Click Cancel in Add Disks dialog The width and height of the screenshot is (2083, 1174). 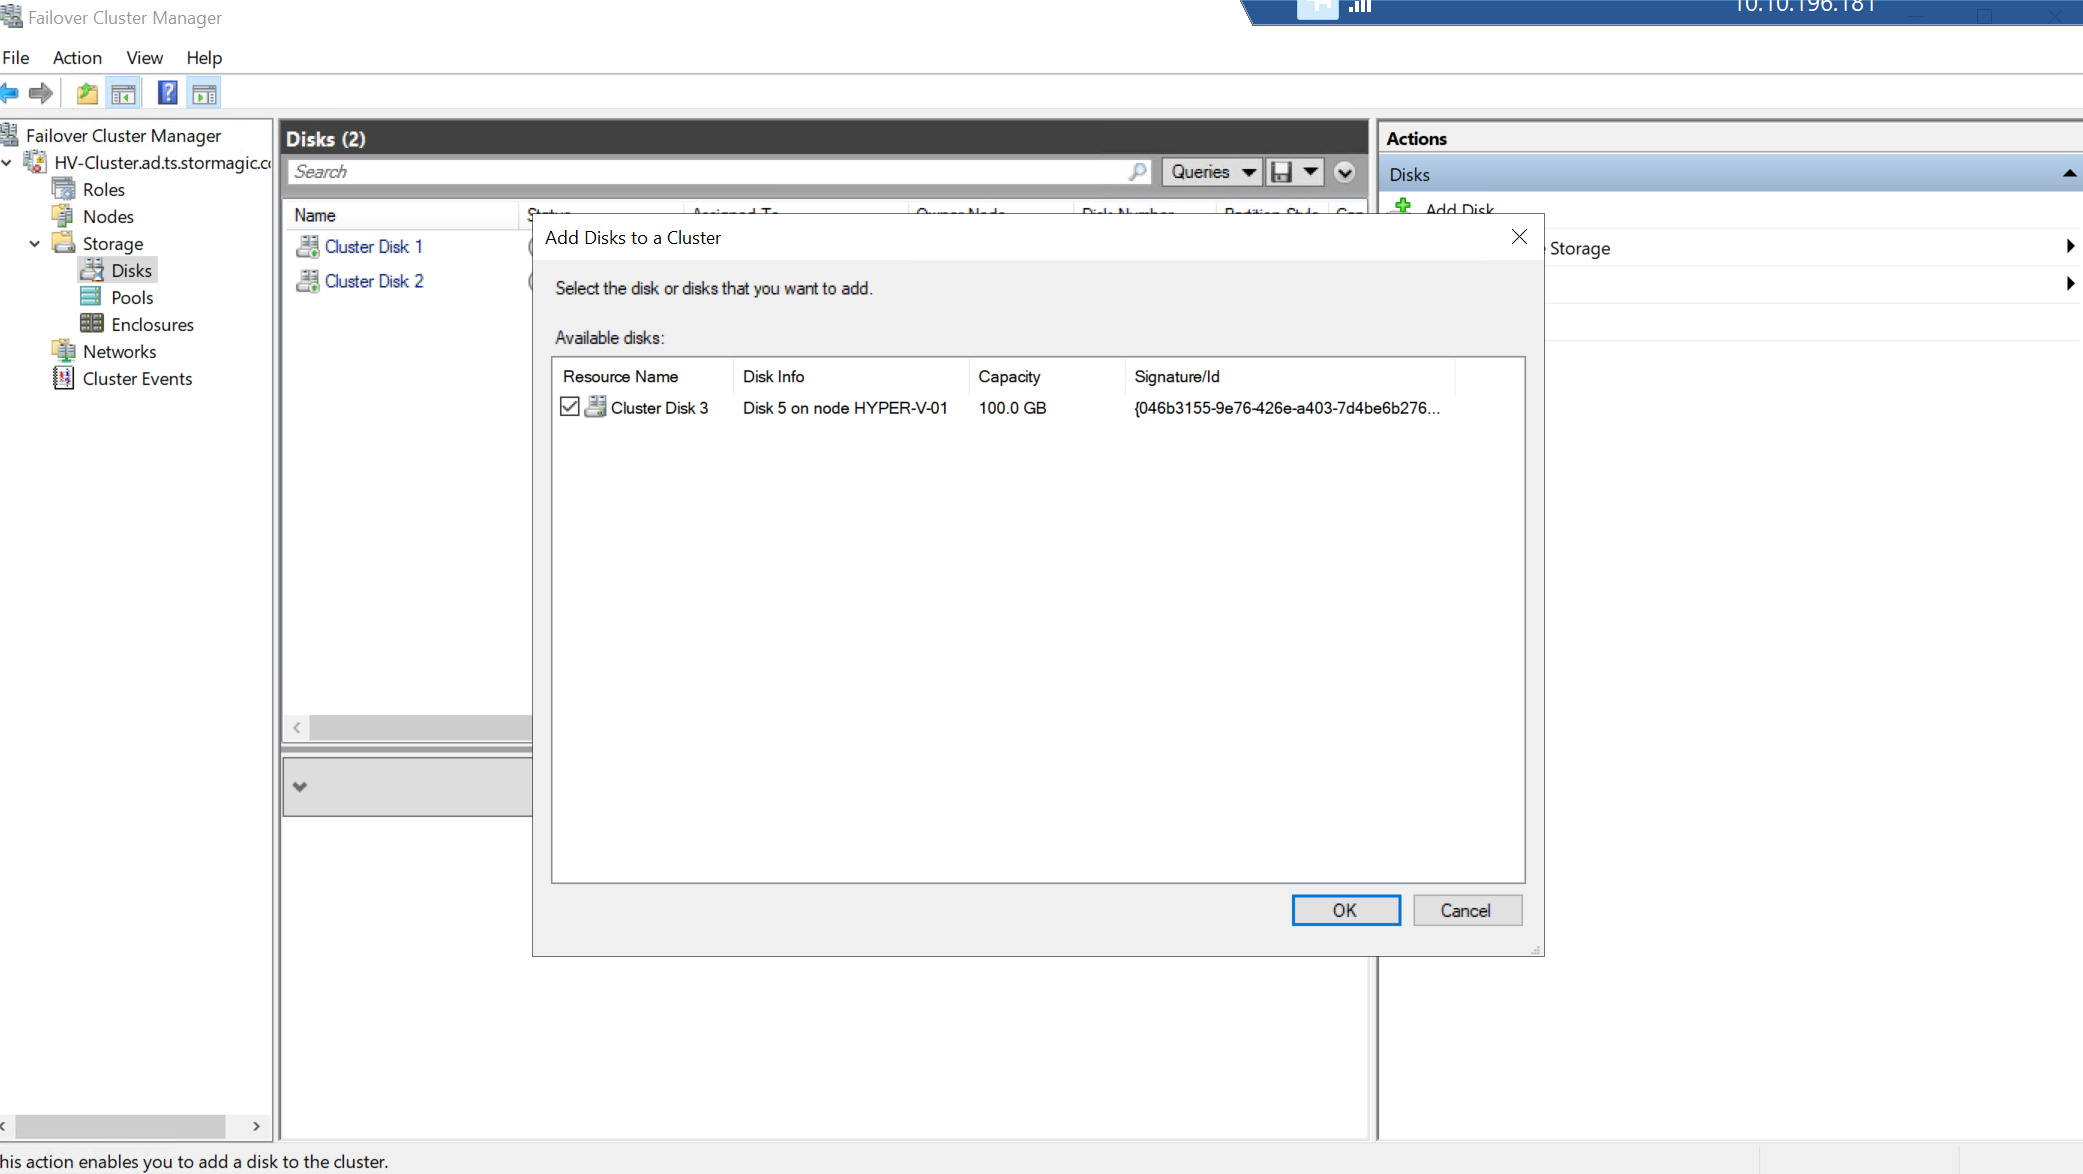[x=1467, y=910]
